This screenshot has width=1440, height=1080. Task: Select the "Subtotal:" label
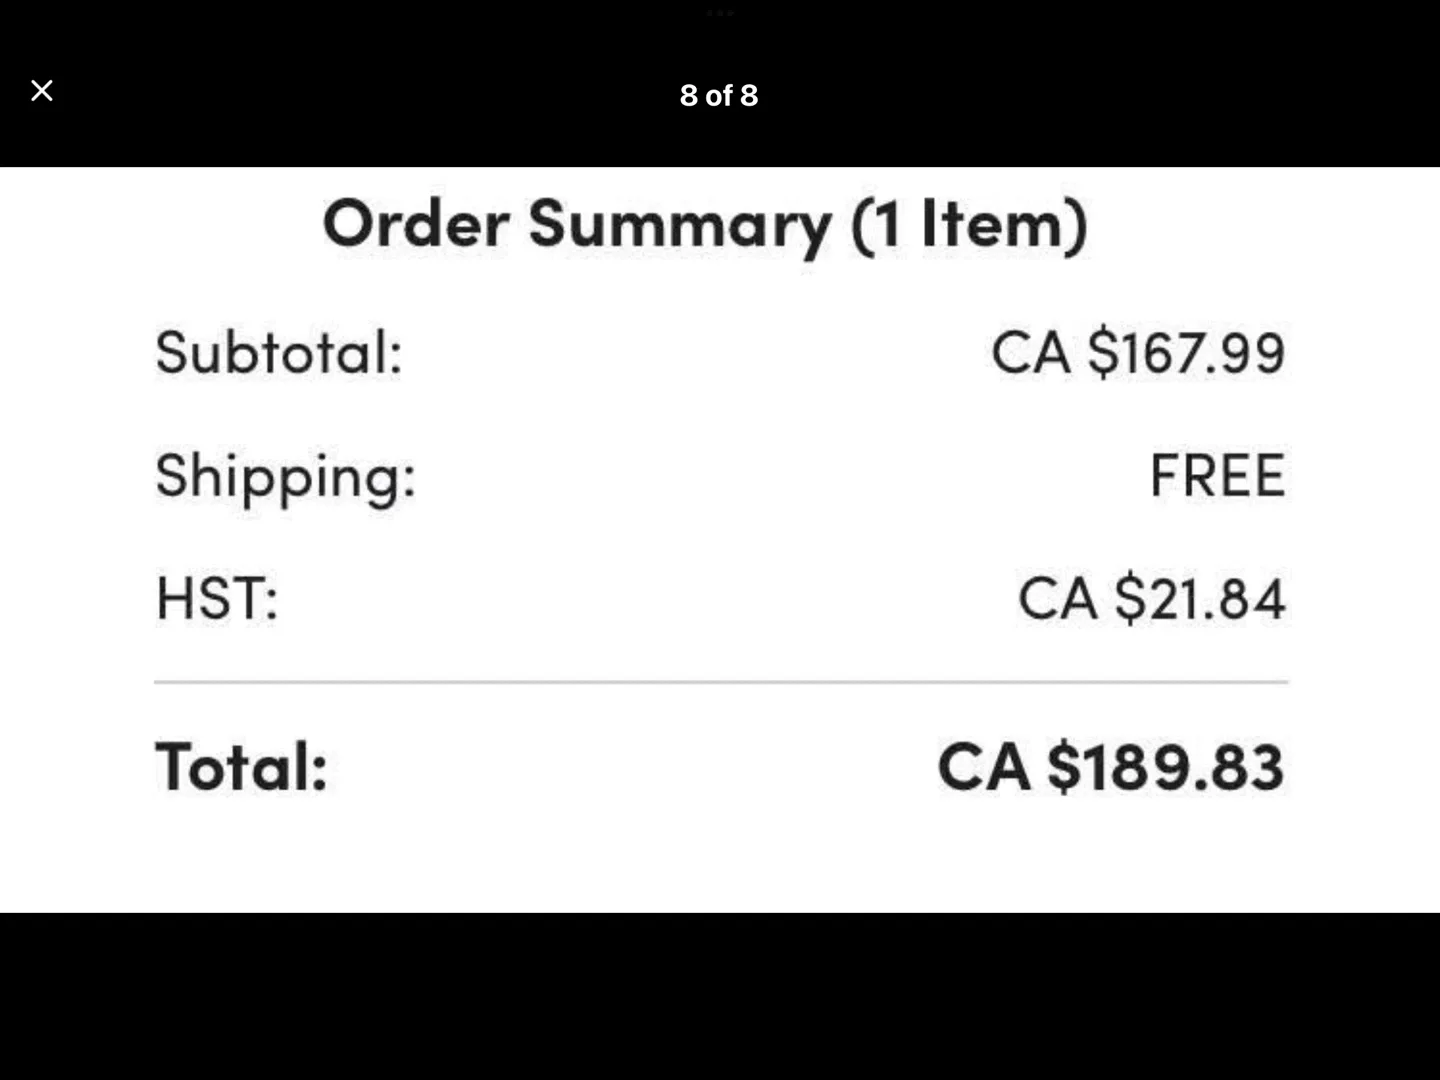tap(278, 352)
